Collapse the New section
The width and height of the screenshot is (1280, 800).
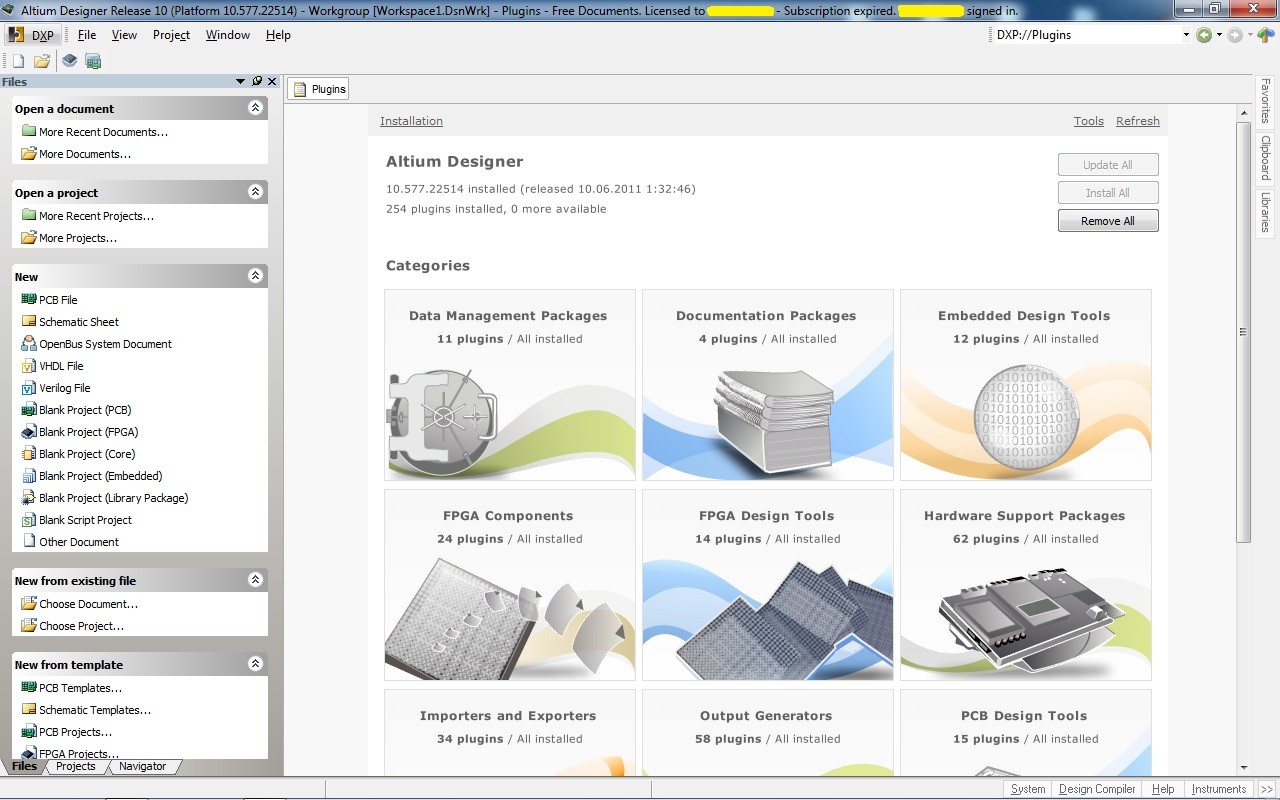255,276
